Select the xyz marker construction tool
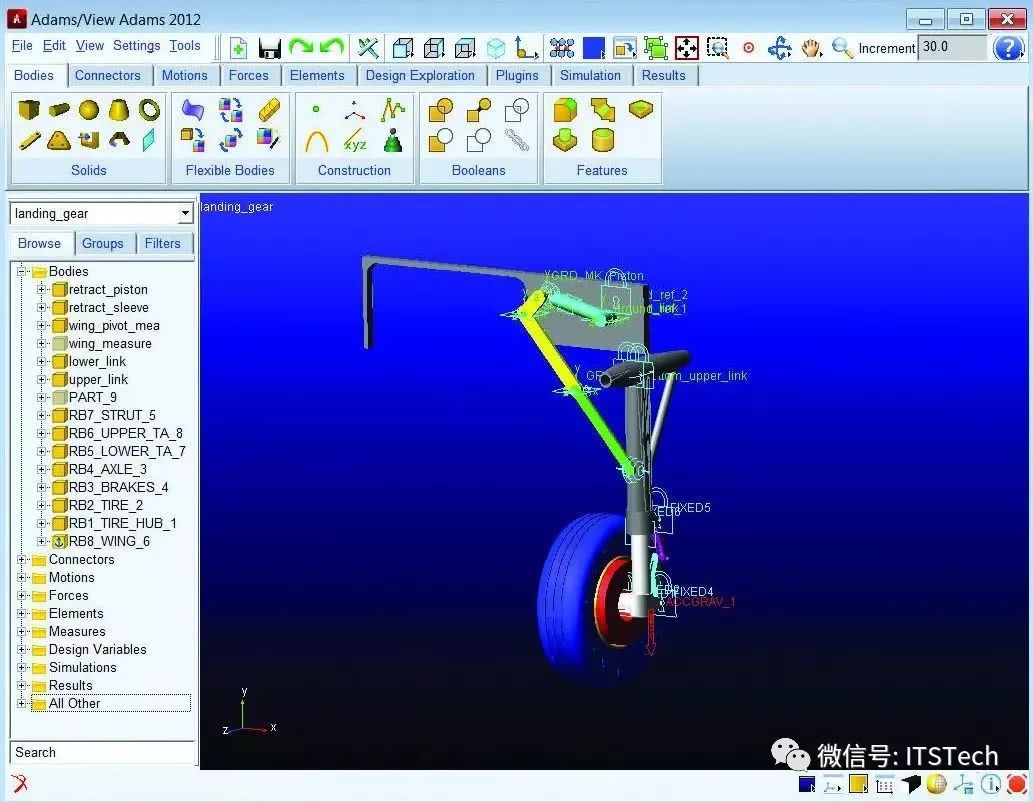Viewport: 1033px width, 802px height. (354, 140)
